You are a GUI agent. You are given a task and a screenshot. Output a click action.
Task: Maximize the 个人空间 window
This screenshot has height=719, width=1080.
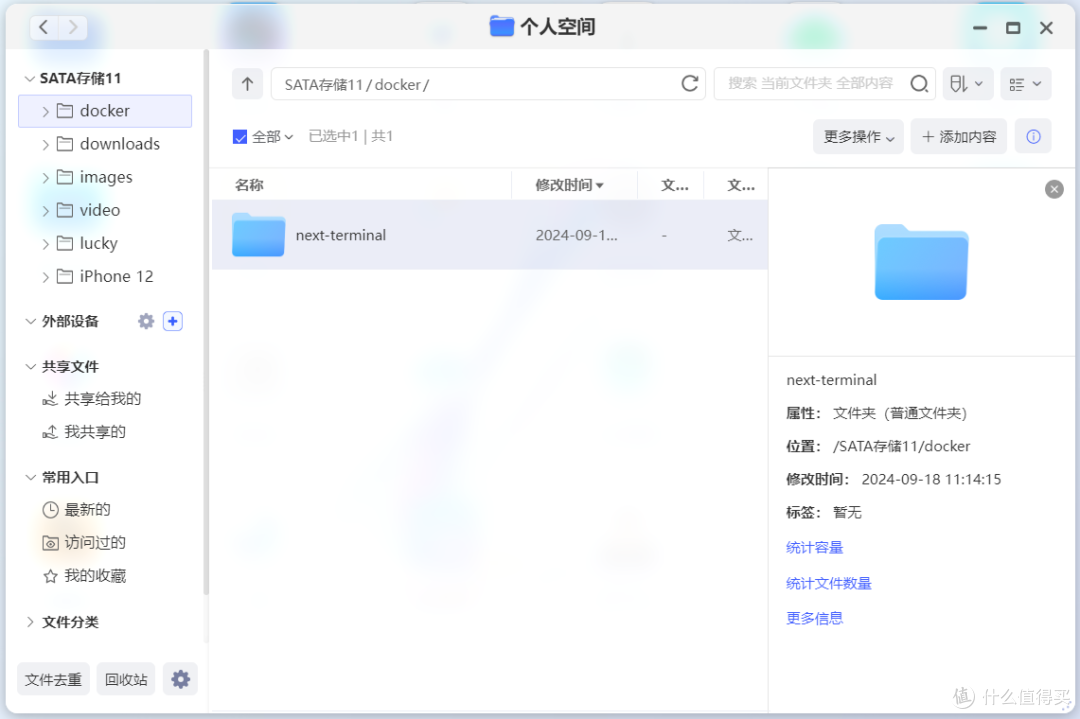point(1012,28)
